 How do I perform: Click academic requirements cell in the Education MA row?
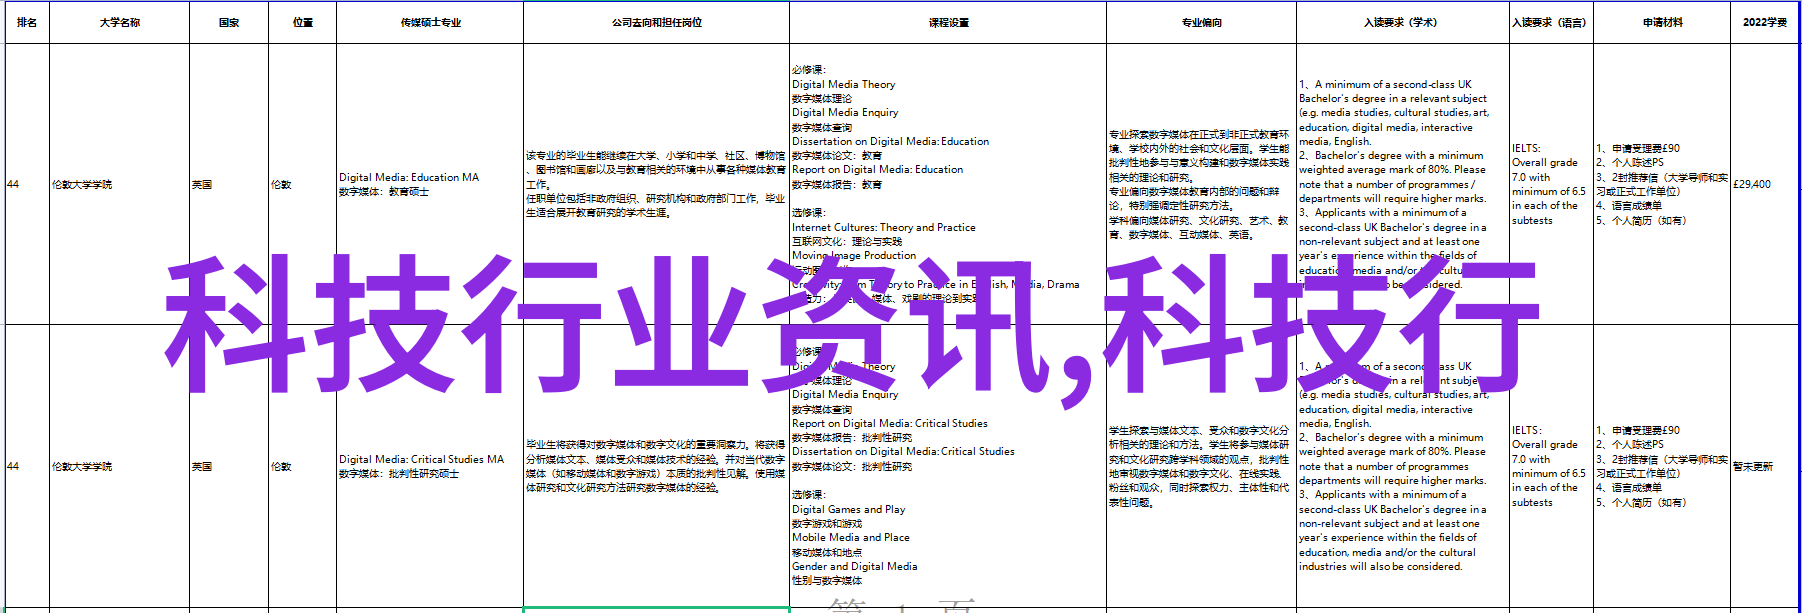[1403, 184]
